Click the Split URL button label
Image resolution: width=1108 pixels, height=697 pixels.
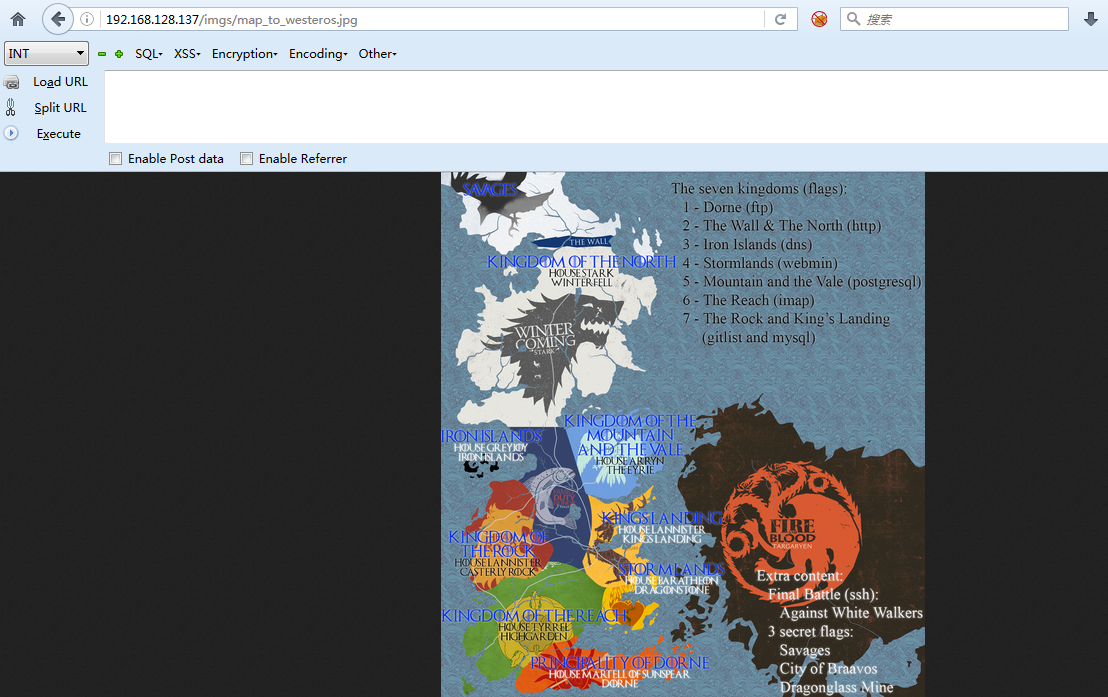(x=60, y=107)
